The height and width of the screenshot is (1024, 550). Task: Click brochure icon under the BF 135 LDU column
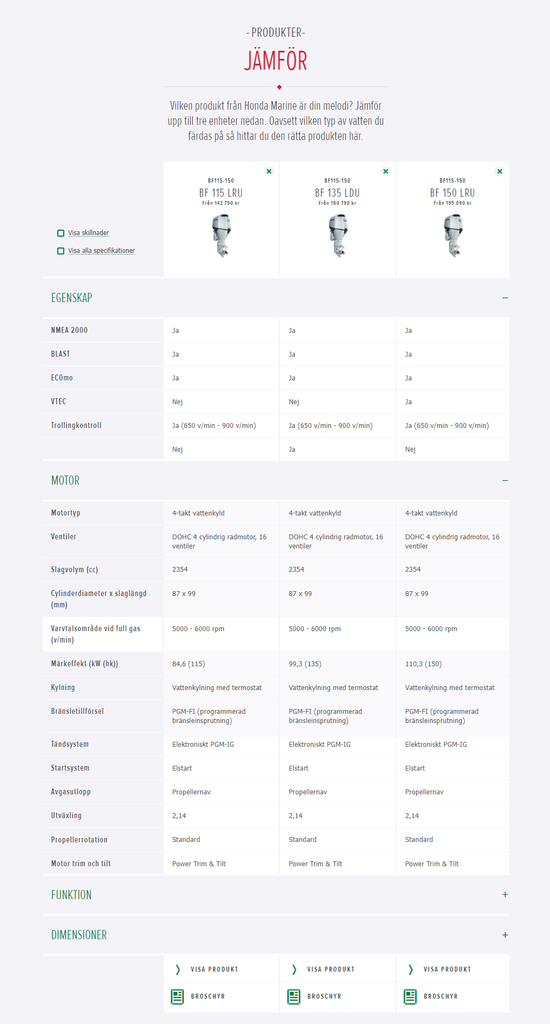[294, 997]
